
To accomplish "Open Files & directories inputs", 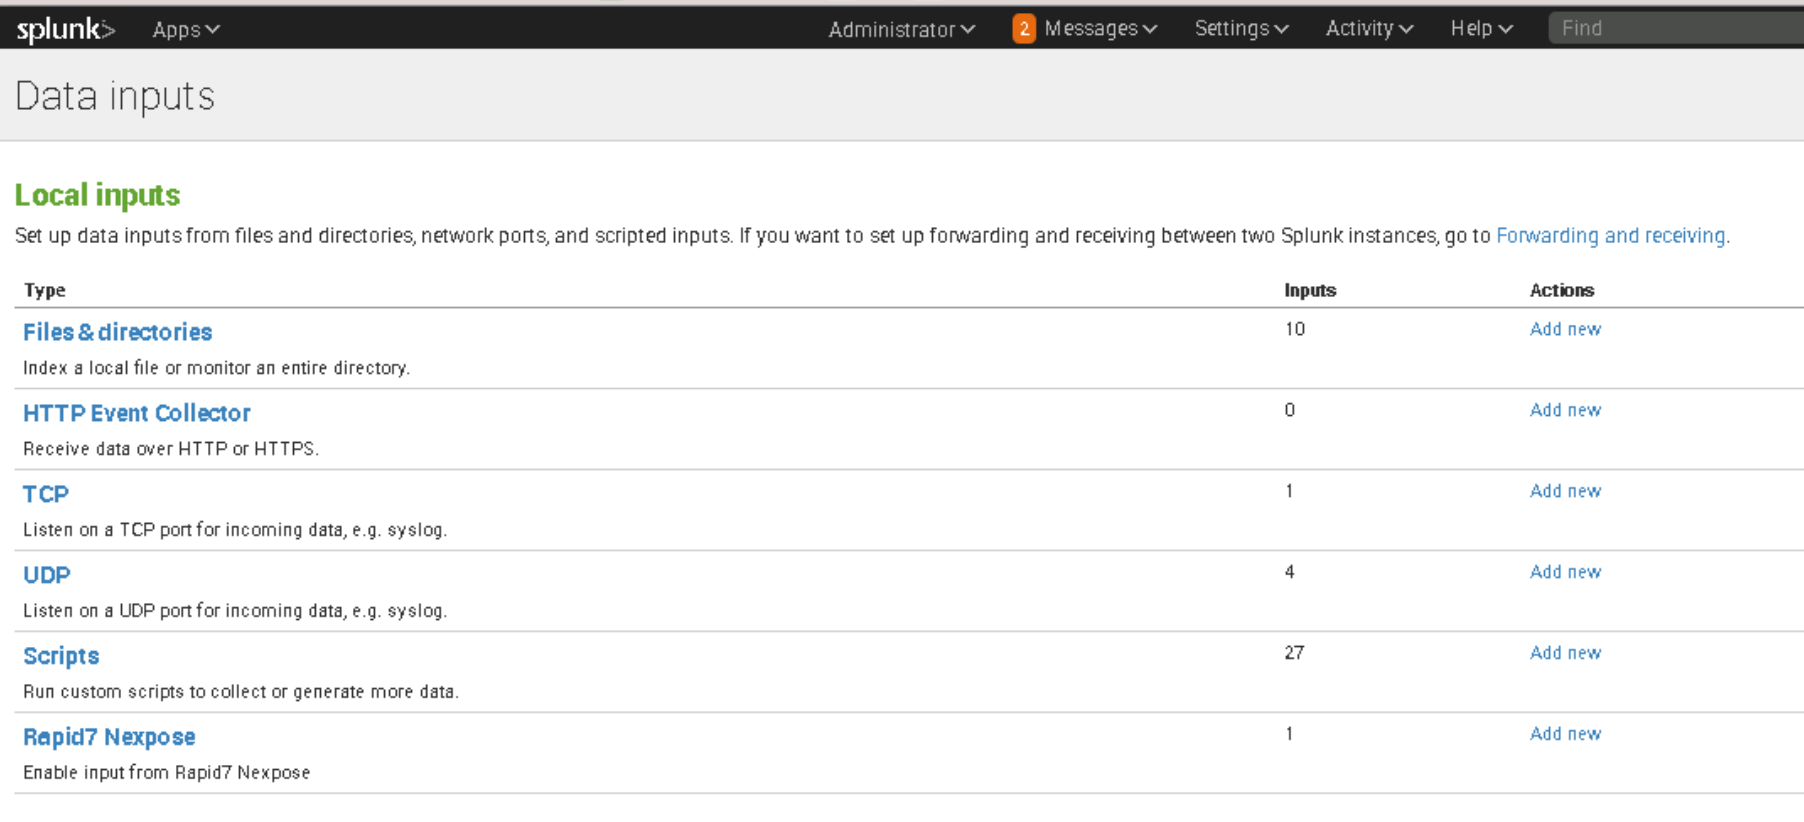I will [118, 332].
